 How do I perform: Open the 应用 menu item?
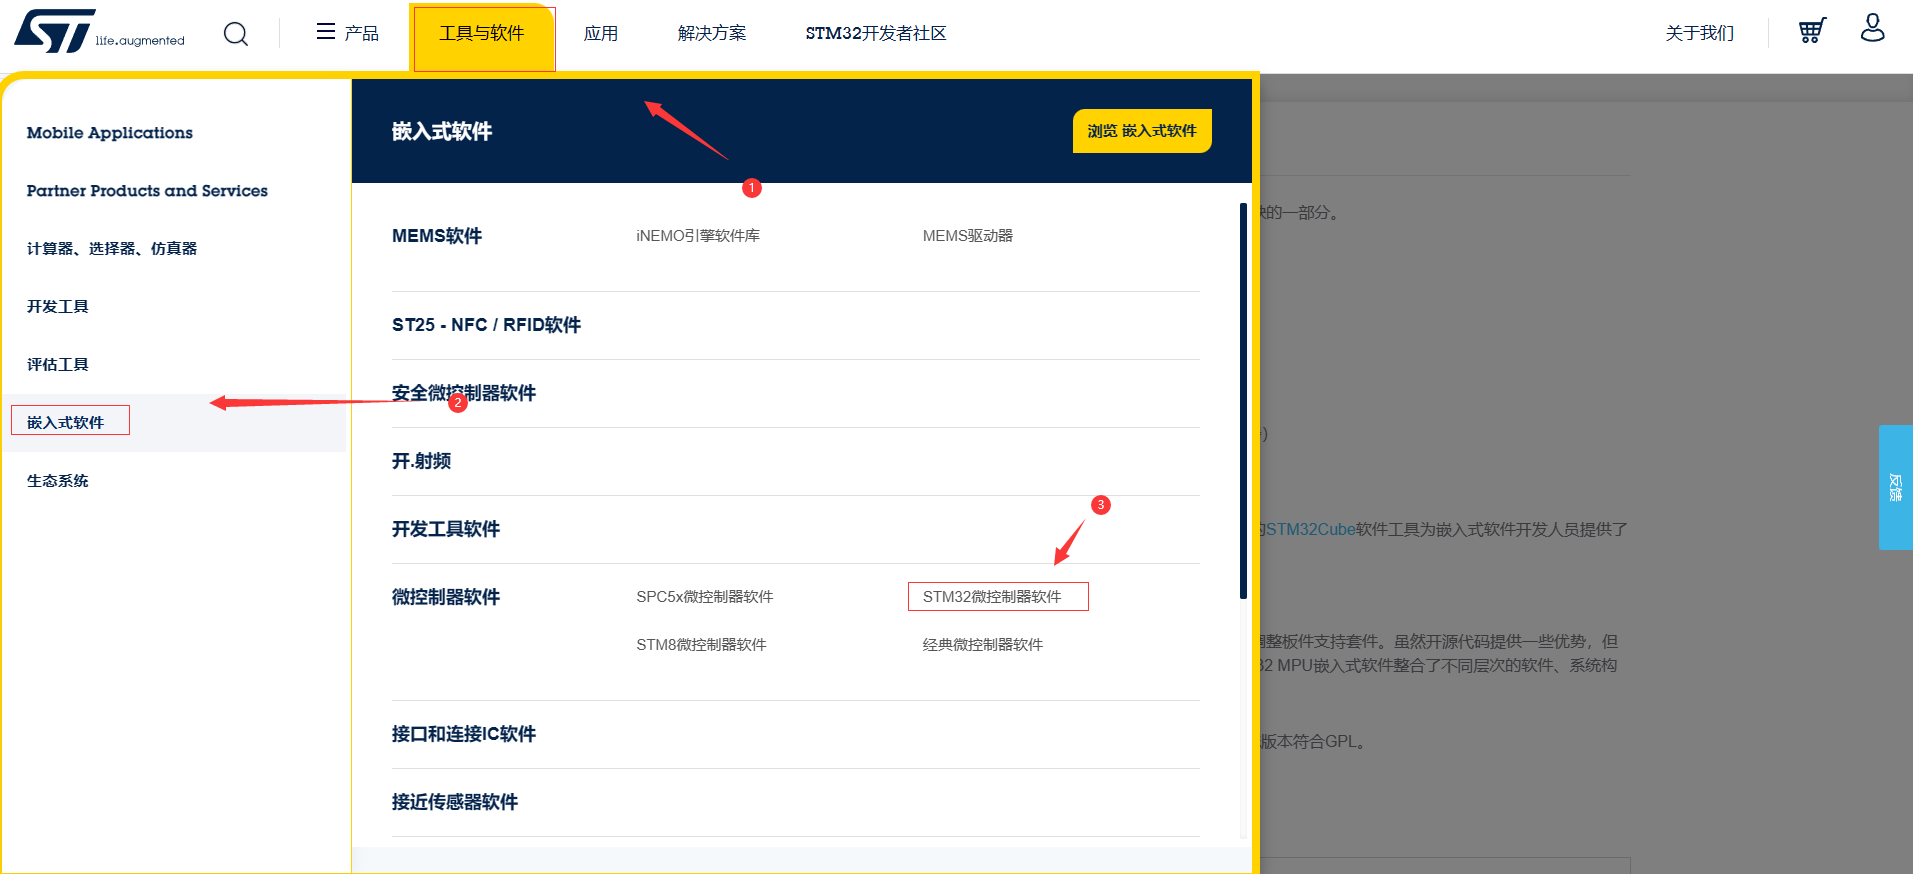[x=601, y=34]
